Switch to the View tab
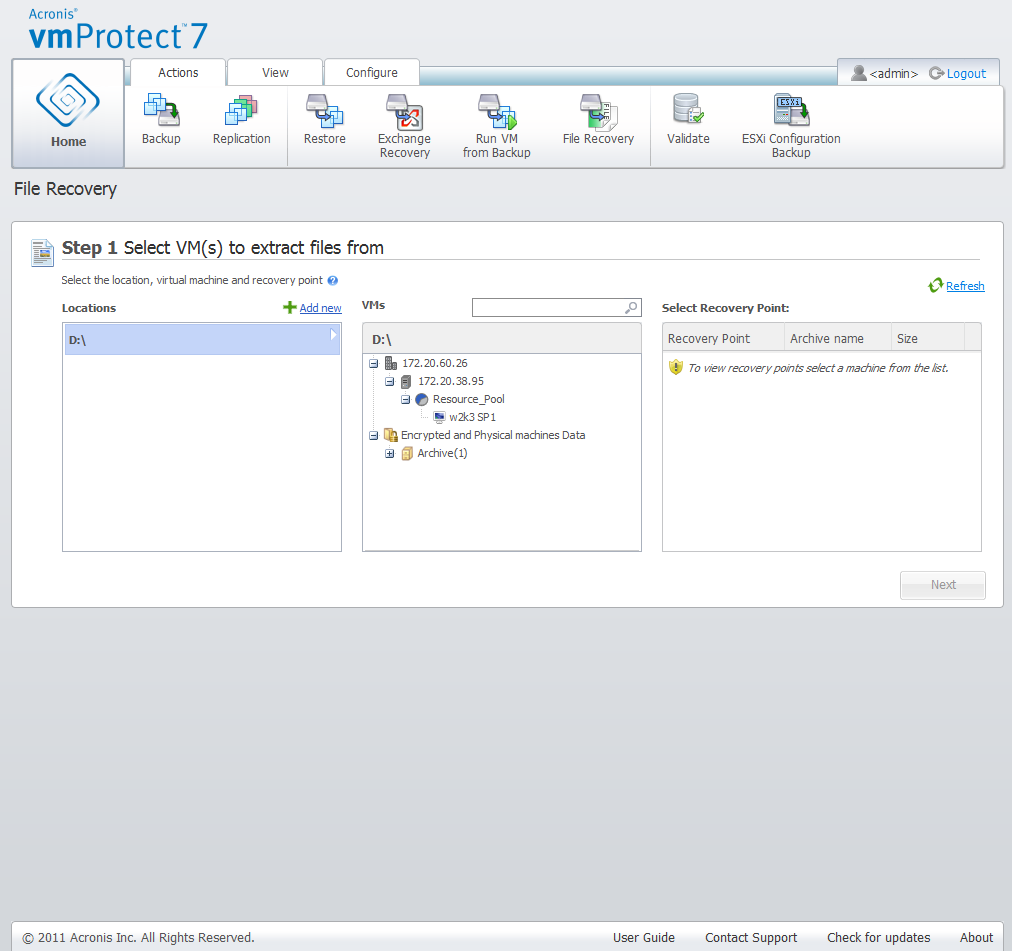The height and width of the screenshot is (951, 1012). (x=275, y=72)
